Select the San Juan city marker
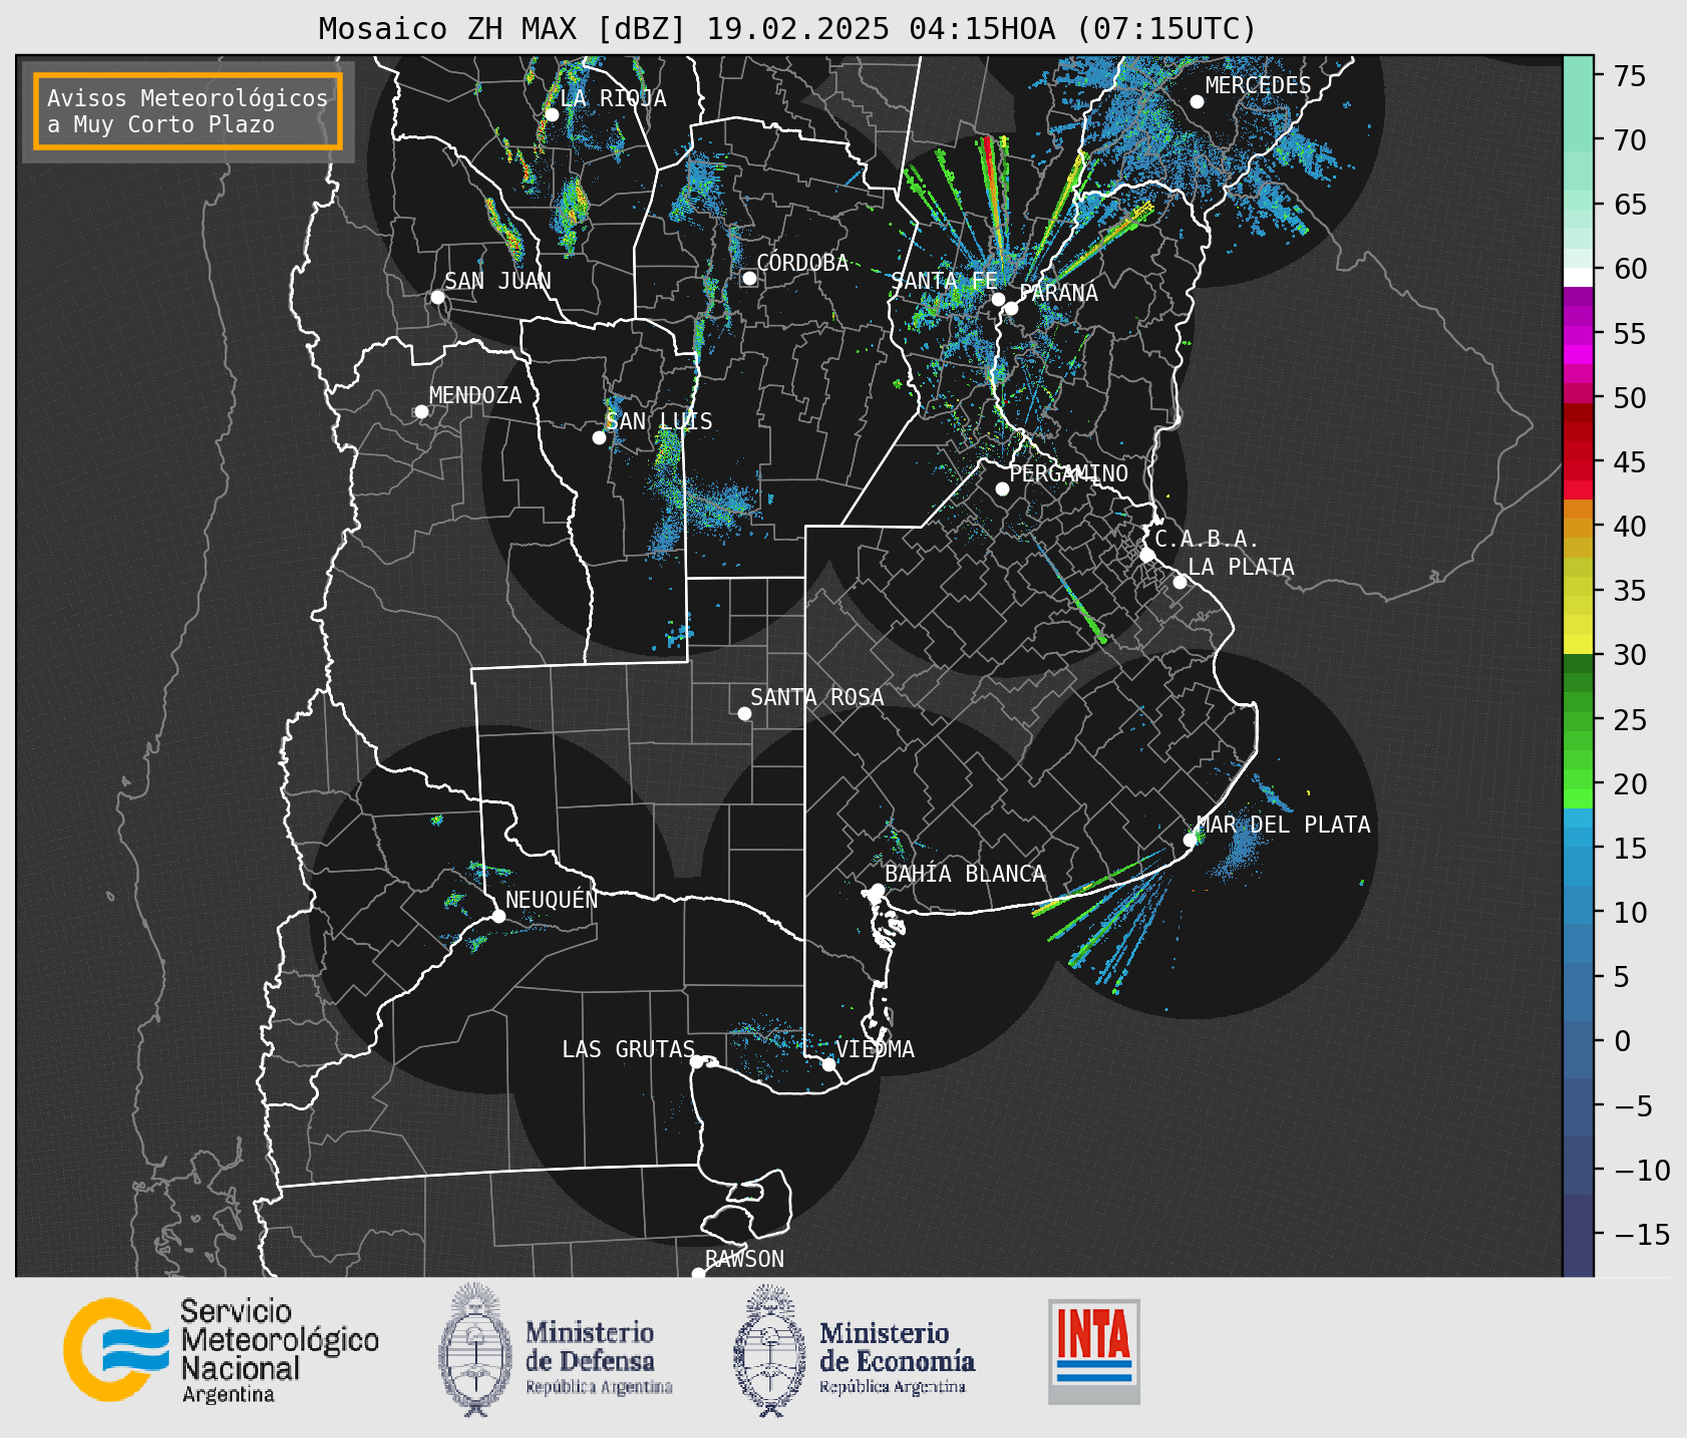This screenshot has height=1438, width=1687. [437, 297]
